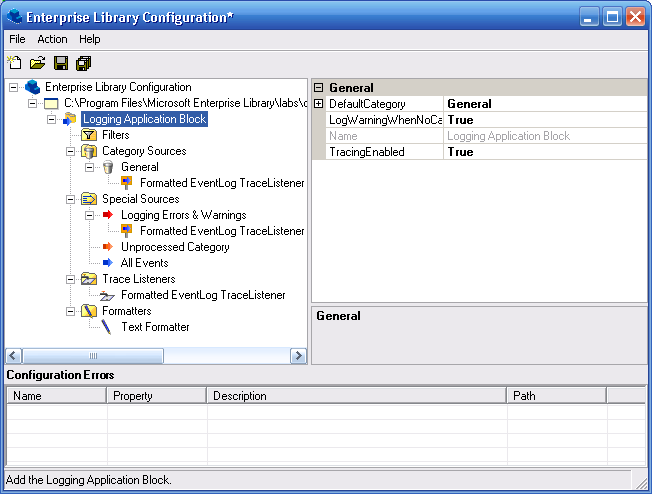Open the File menu
Viewport: 652px width, 494px height.
pyautogui.click(x=17, y=39)
